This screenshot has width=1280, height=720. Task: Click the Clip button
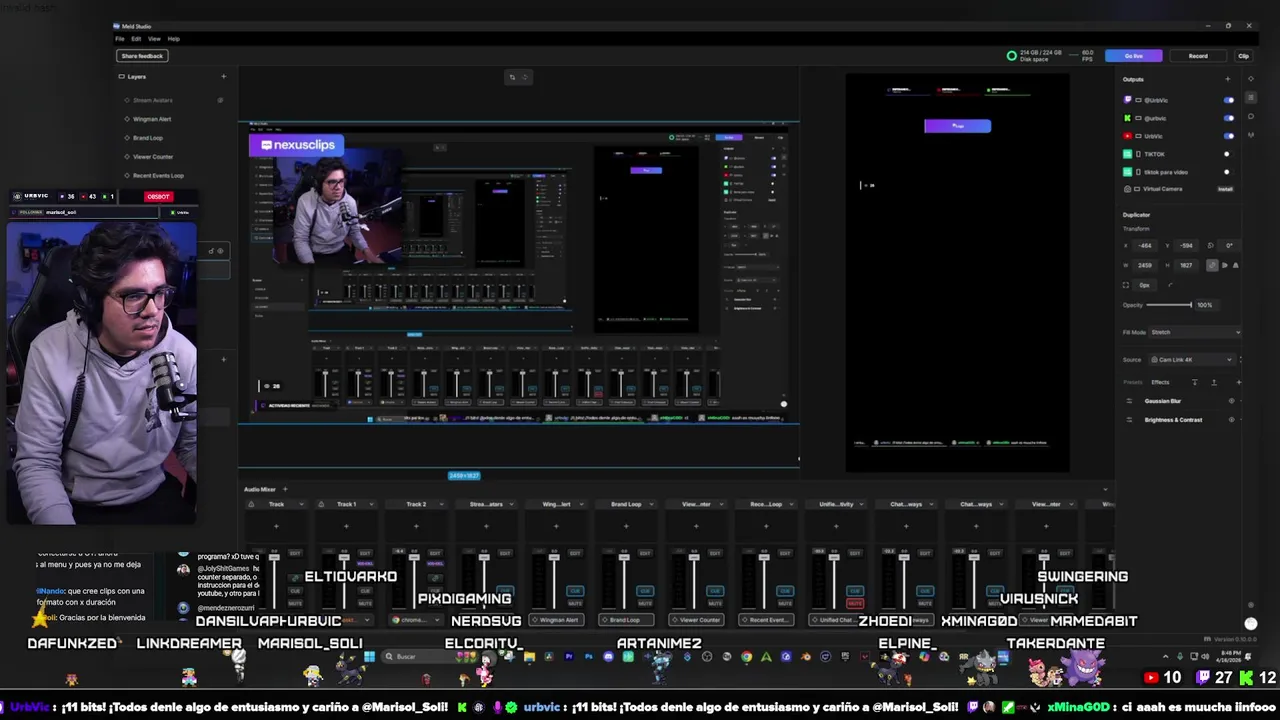pos(1244,56)
